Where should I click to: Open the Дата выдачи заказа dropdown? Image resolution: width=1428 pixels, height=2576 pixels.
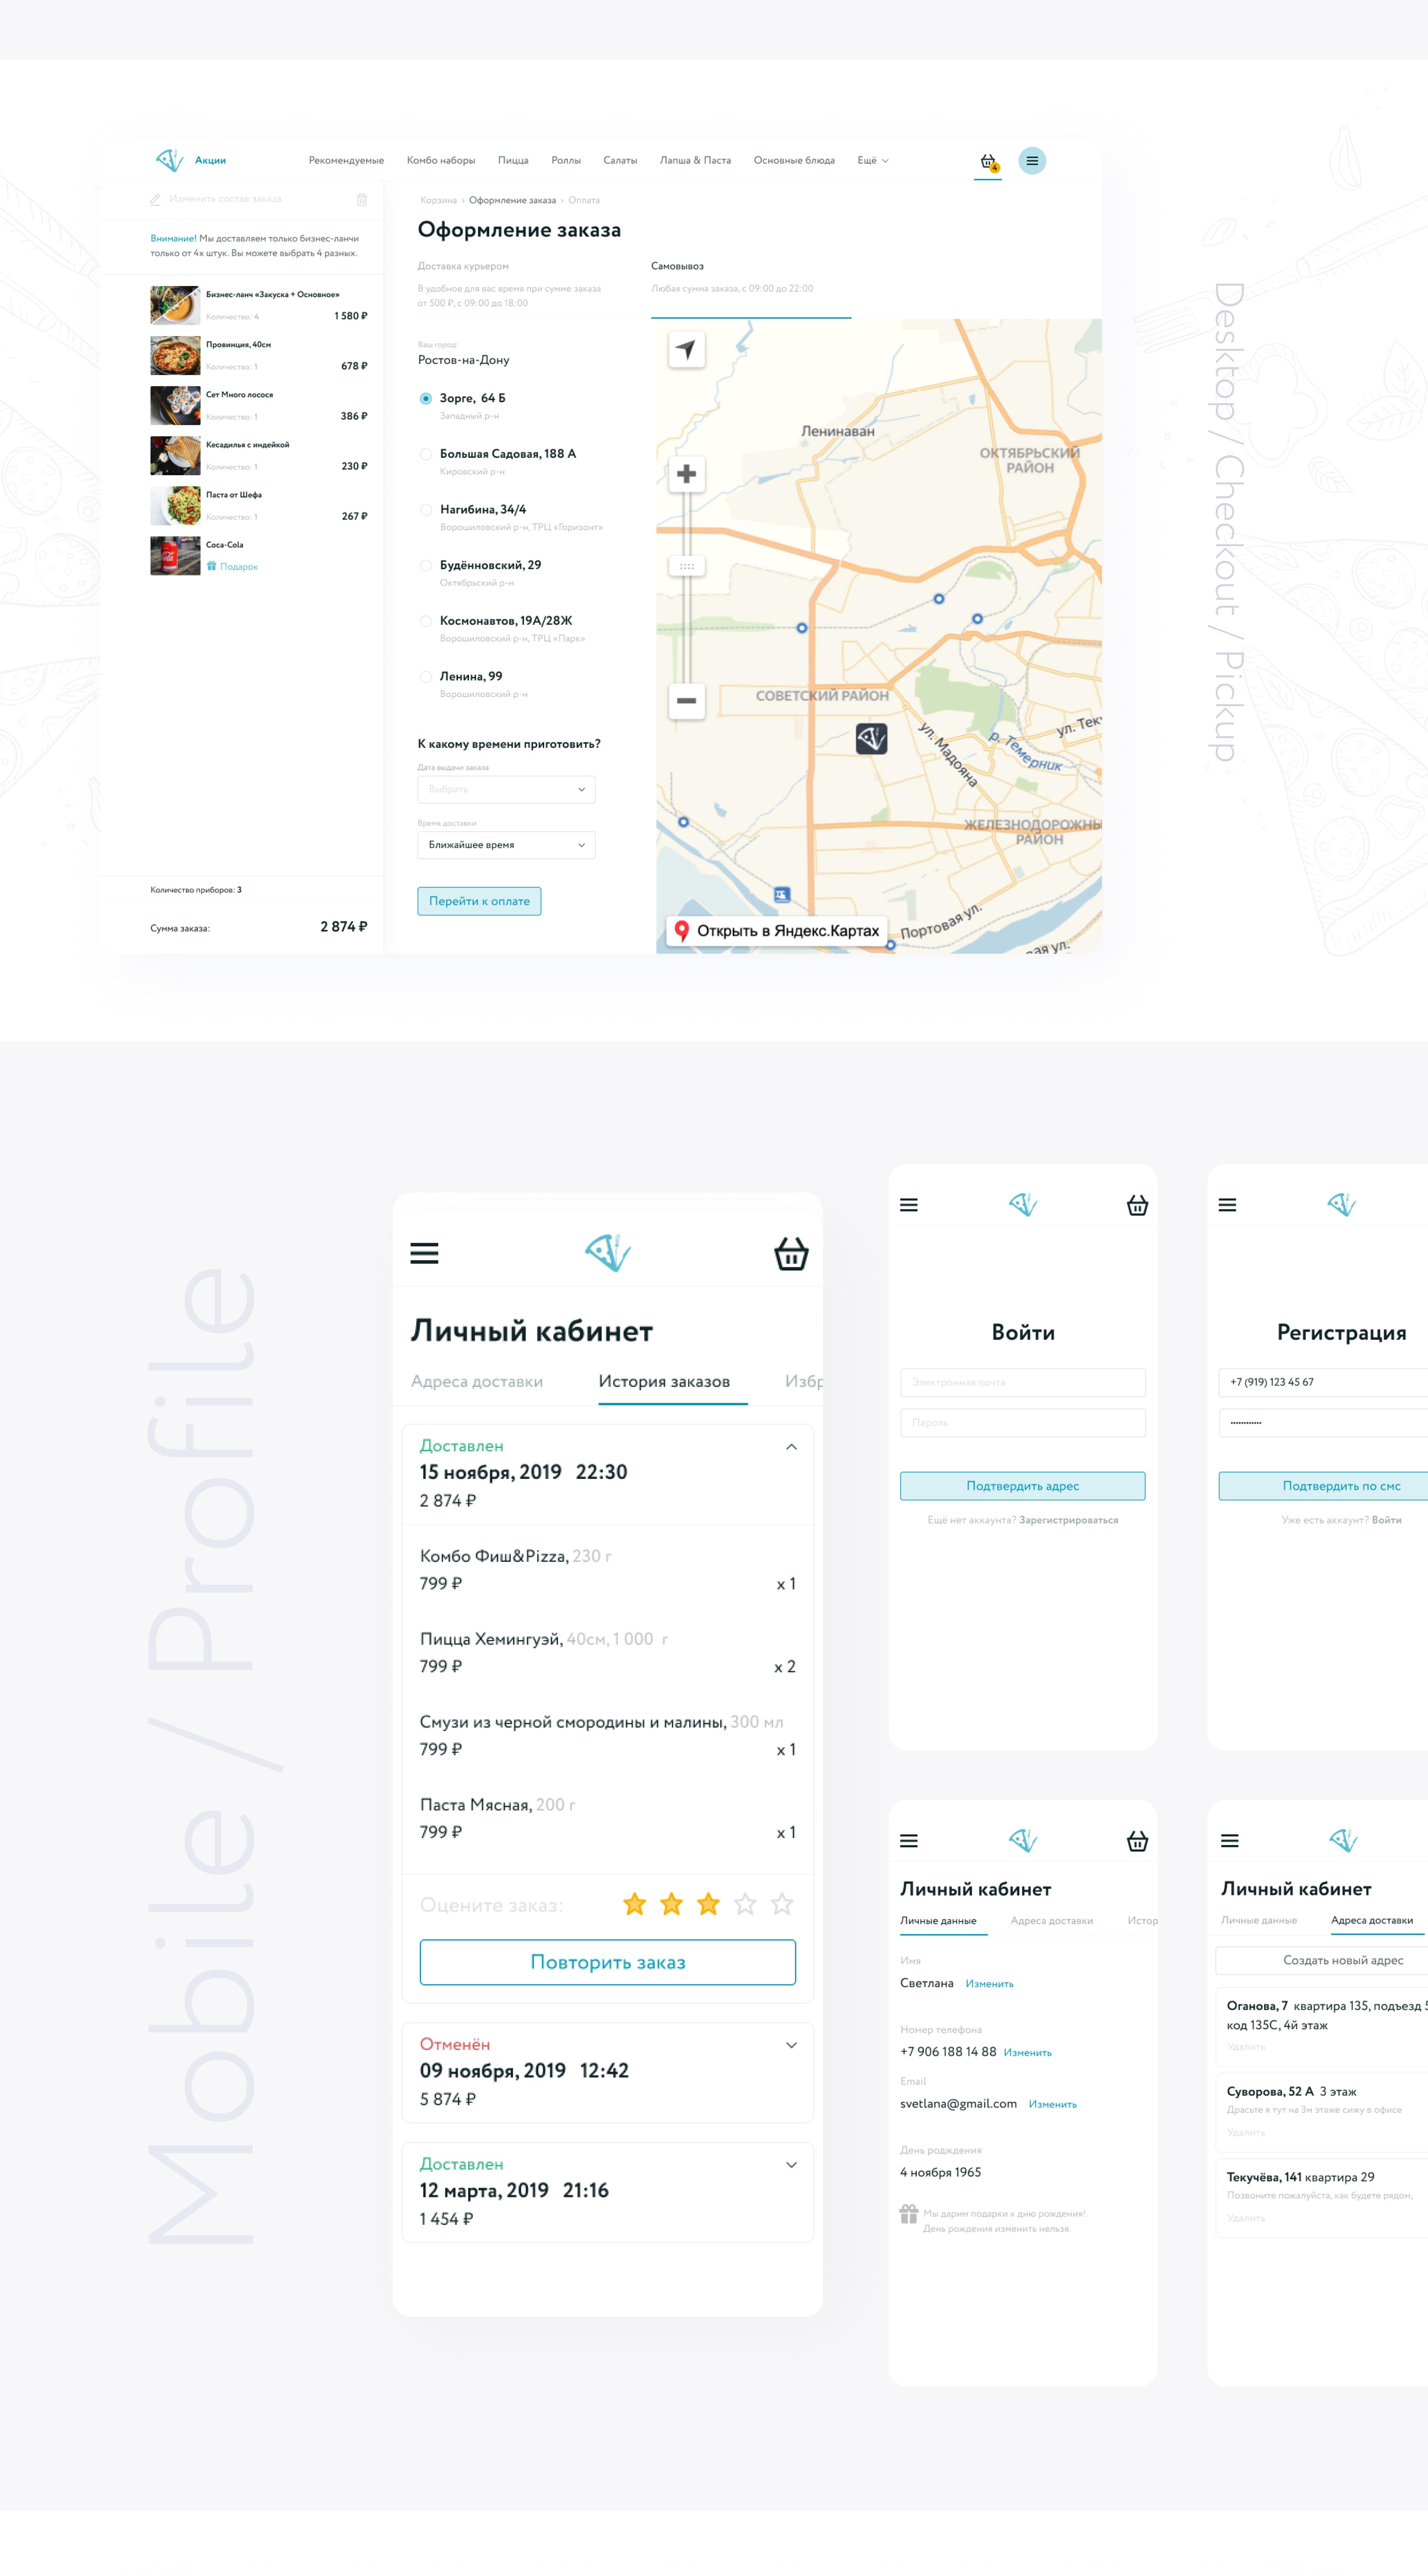(x=506, y=789)
